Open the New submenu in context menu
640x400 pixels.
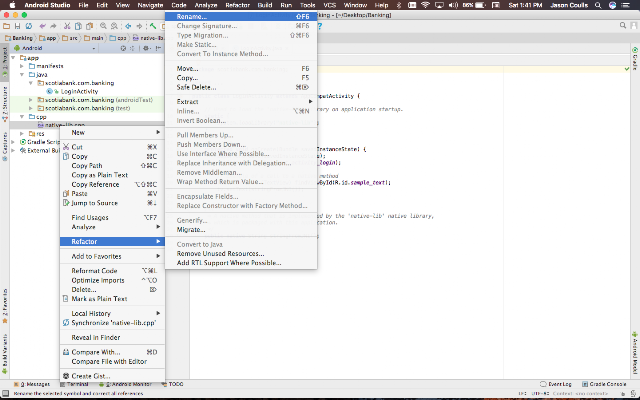(112, 133)
